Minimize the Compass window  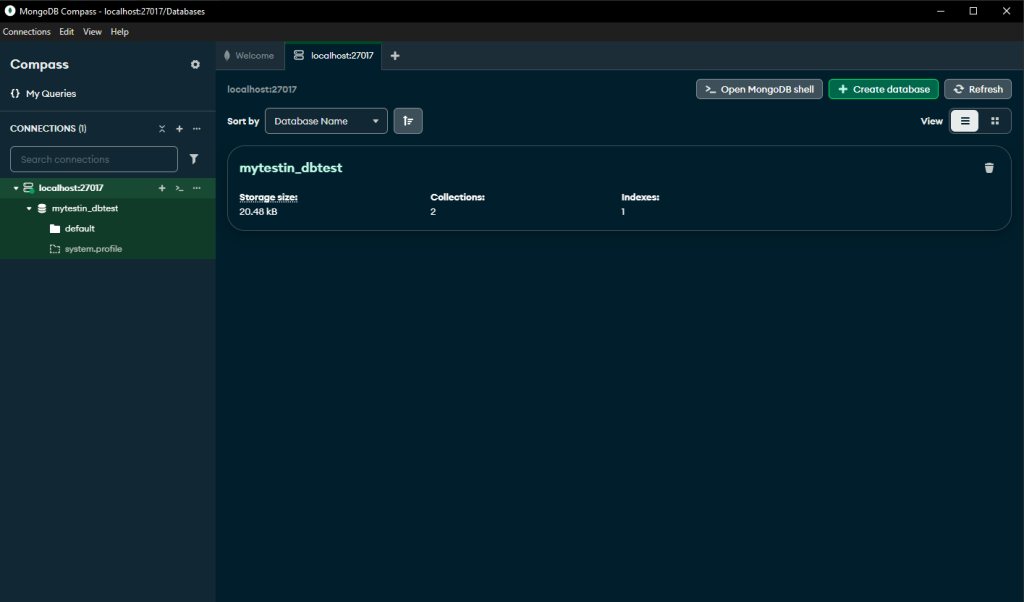click(940, 11)
